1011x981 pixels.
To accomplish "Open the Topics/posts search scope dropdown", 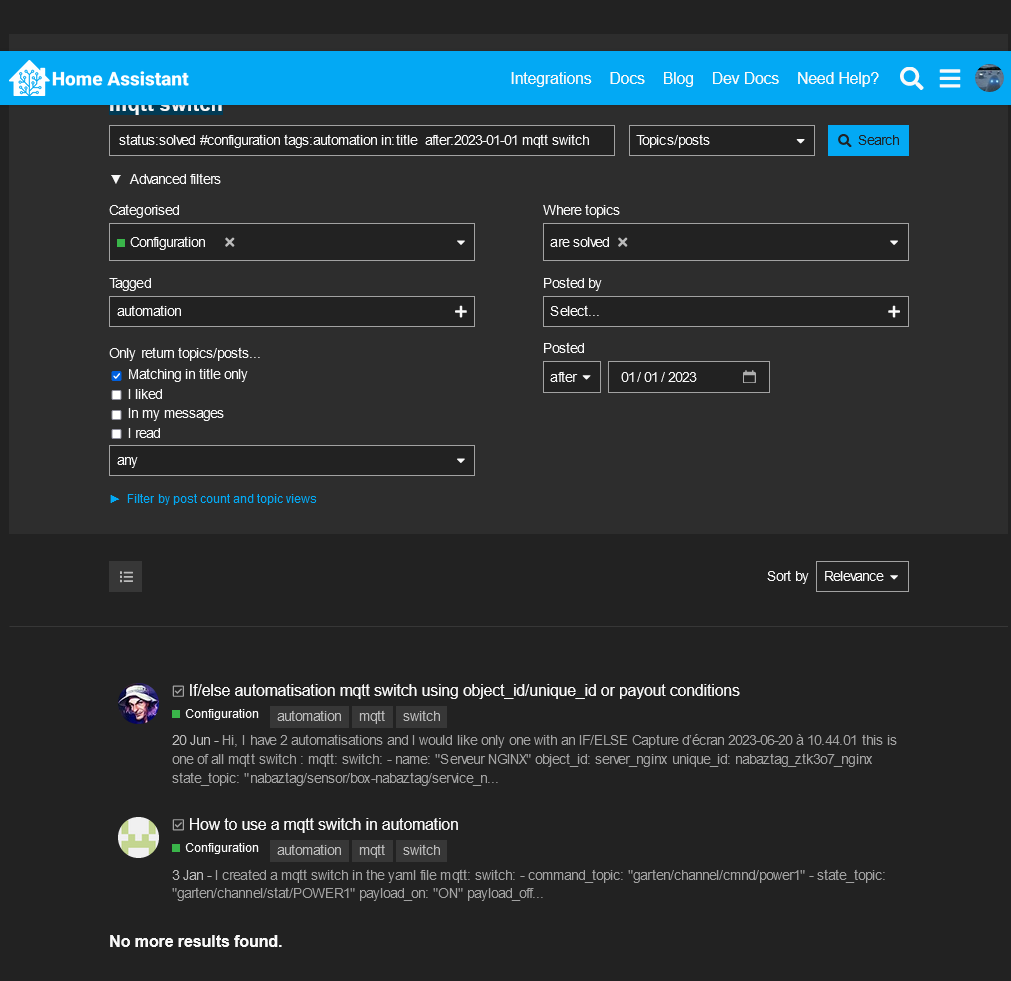I will 721,140.
